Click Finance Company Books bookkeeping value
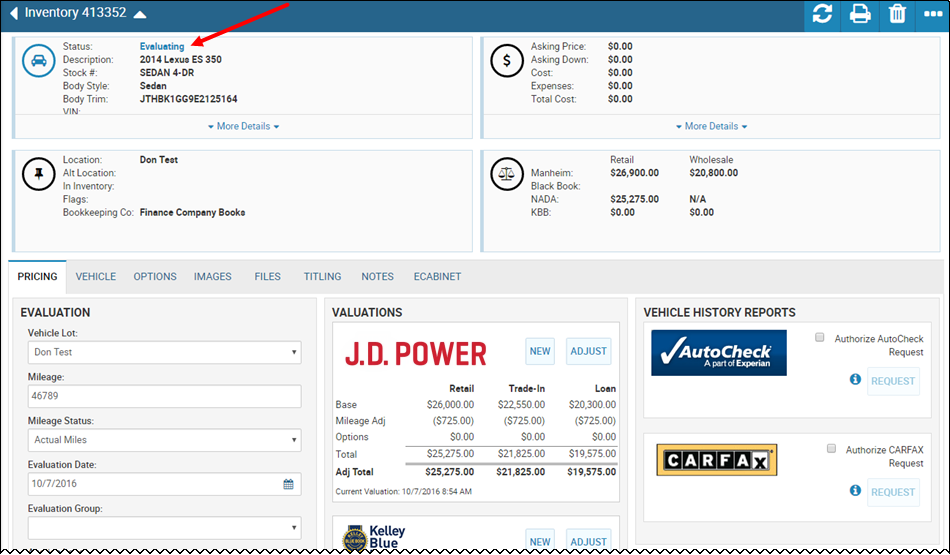 click(192, 212)
